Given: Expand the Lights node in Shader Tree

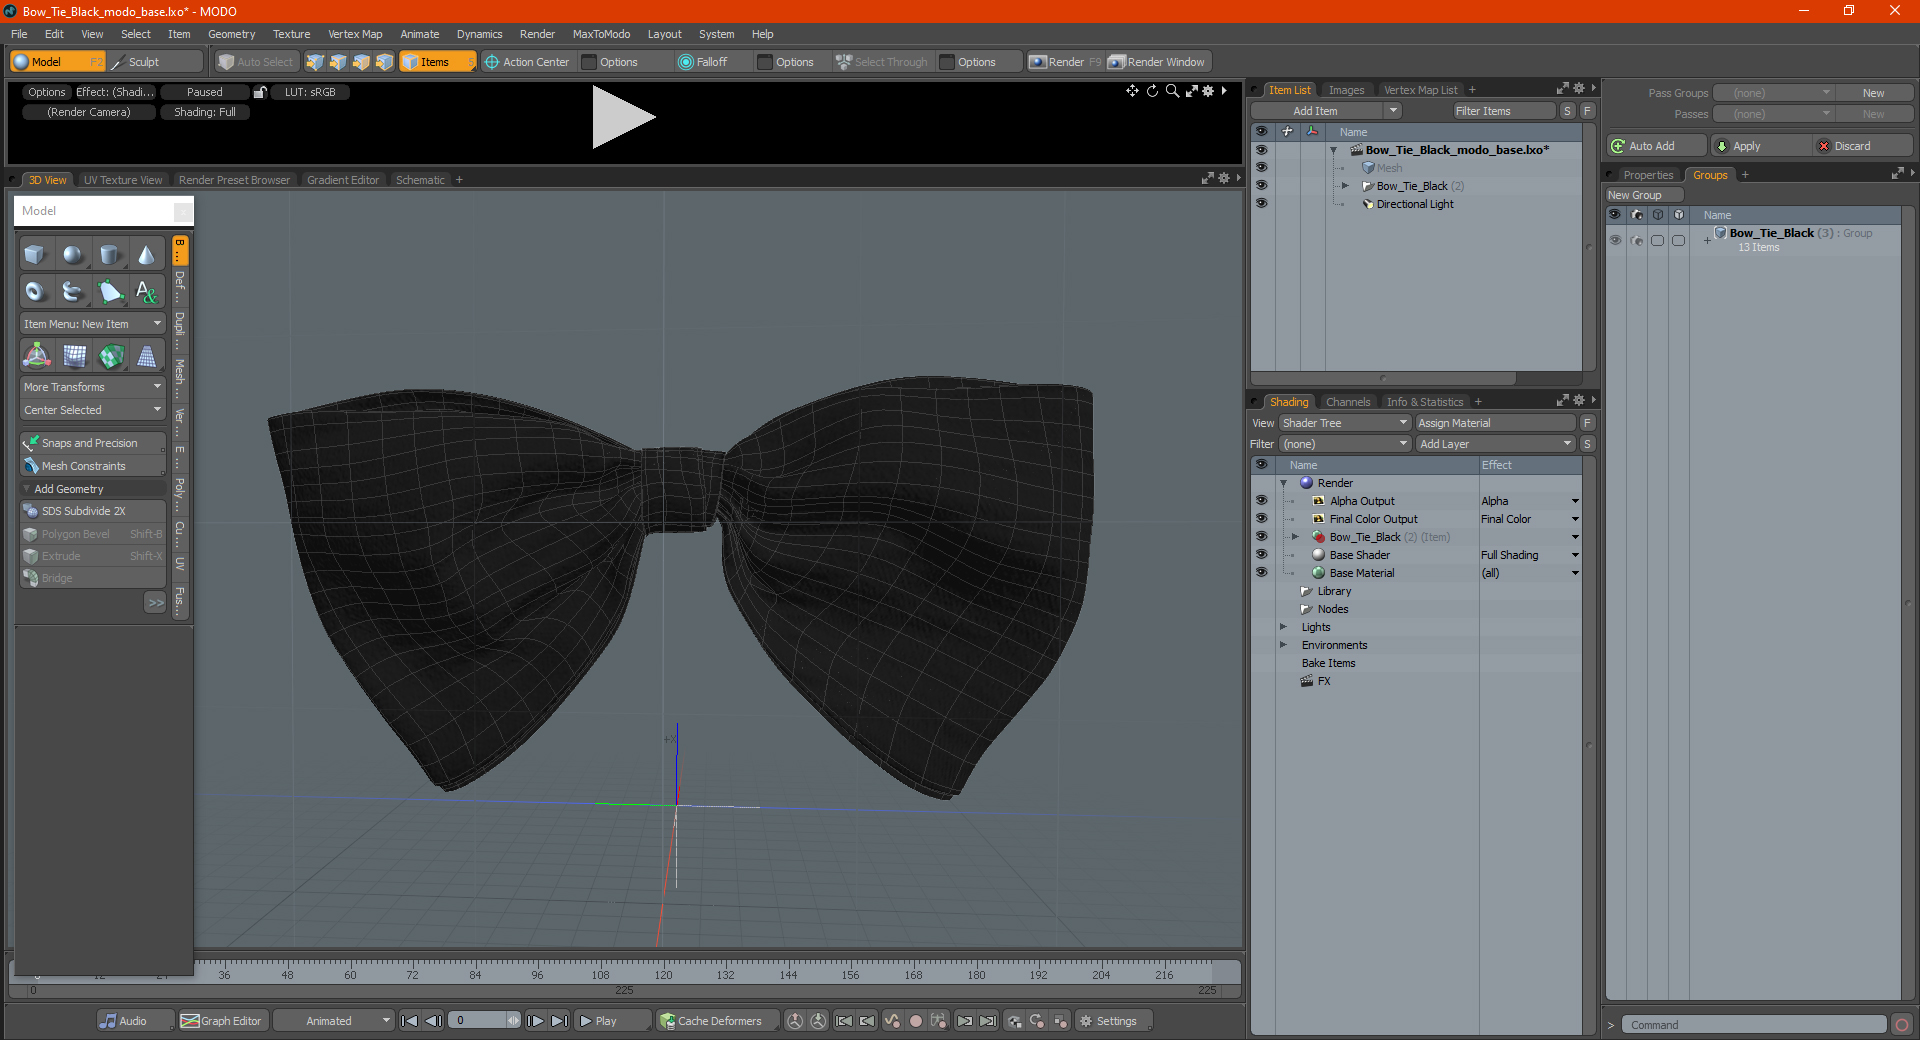Looking at the screenshot, I should pos(1284,627).
